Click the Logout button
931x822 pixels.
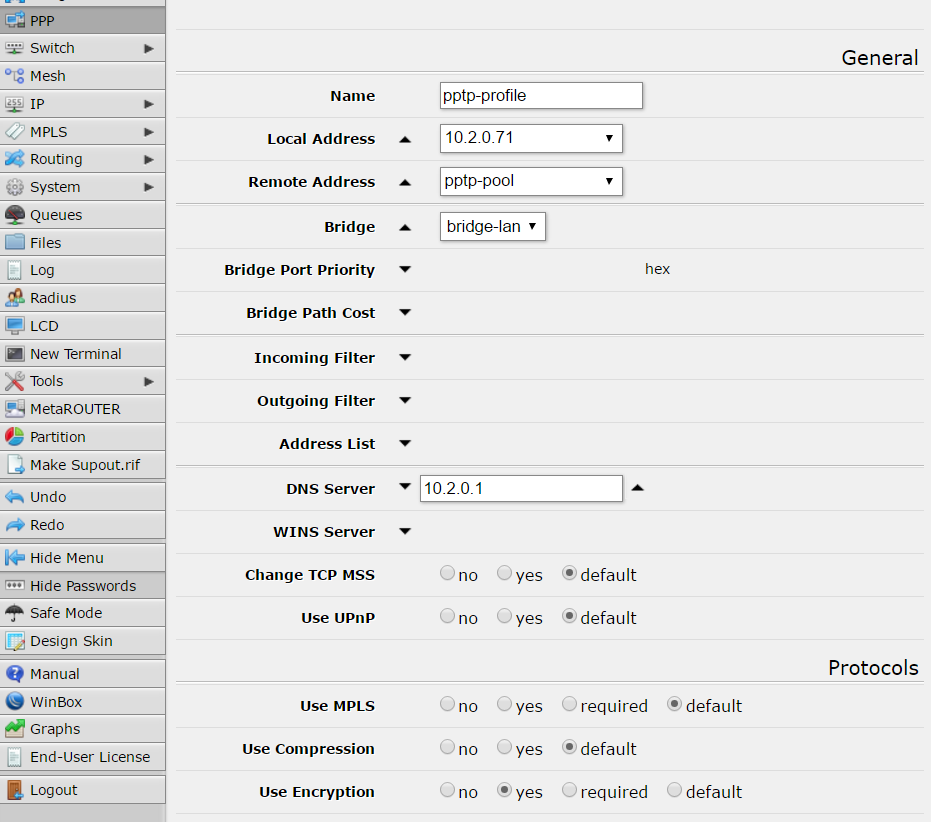coord(83,790)
